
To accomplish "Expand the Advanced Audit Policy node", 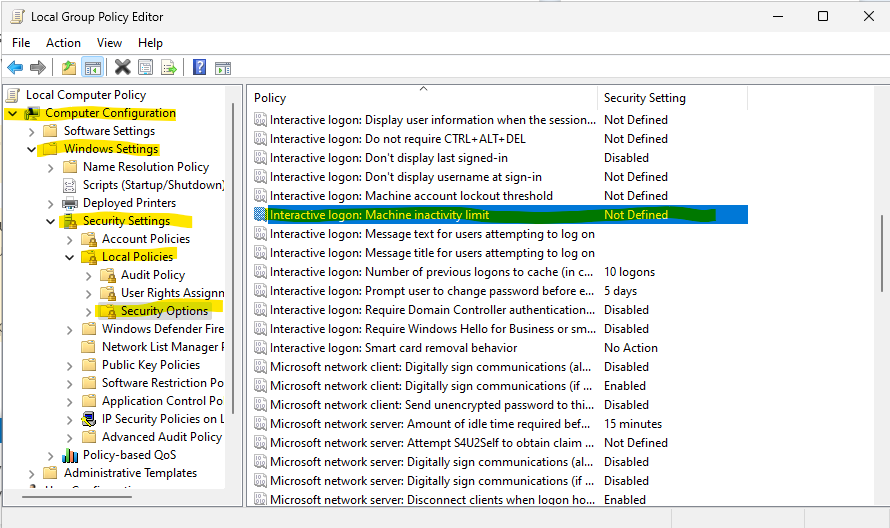I will point(69,438).
